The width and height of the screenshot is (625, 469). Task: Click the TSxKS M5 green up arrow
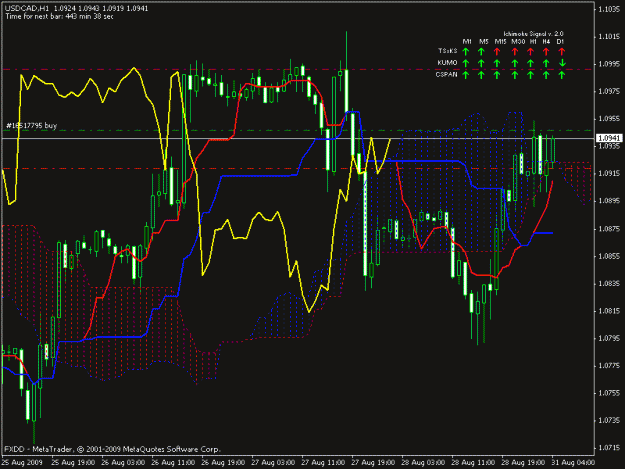point(481,51)
